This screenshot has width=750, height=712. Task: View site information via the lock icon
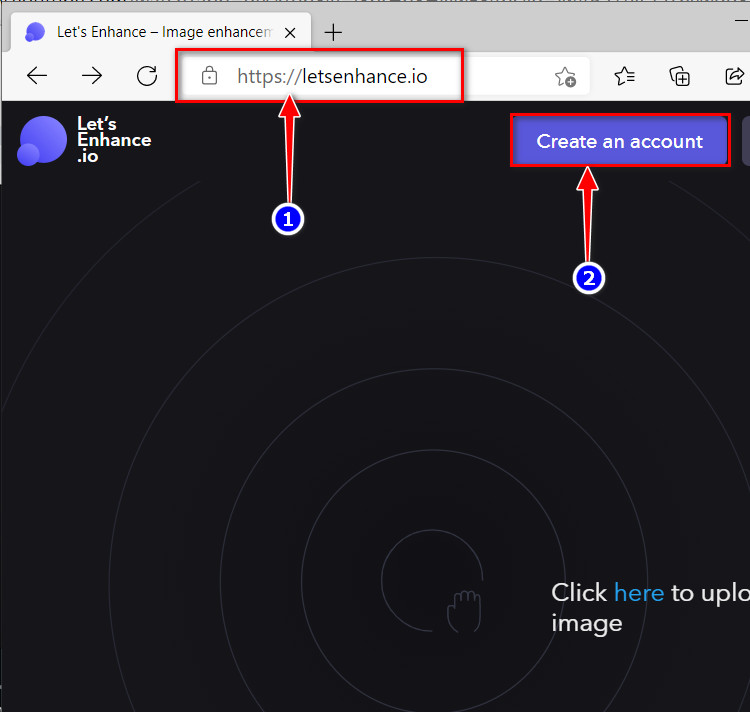[209, 76]
